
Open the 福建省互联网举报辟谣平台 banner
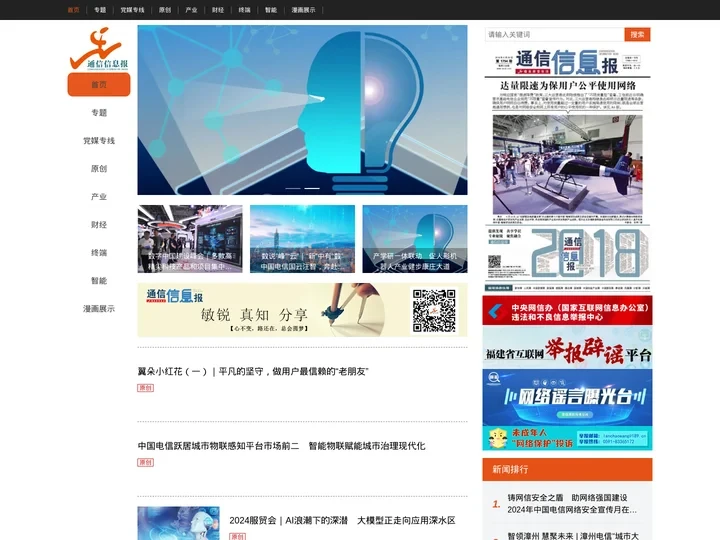[x=568, y=348]
